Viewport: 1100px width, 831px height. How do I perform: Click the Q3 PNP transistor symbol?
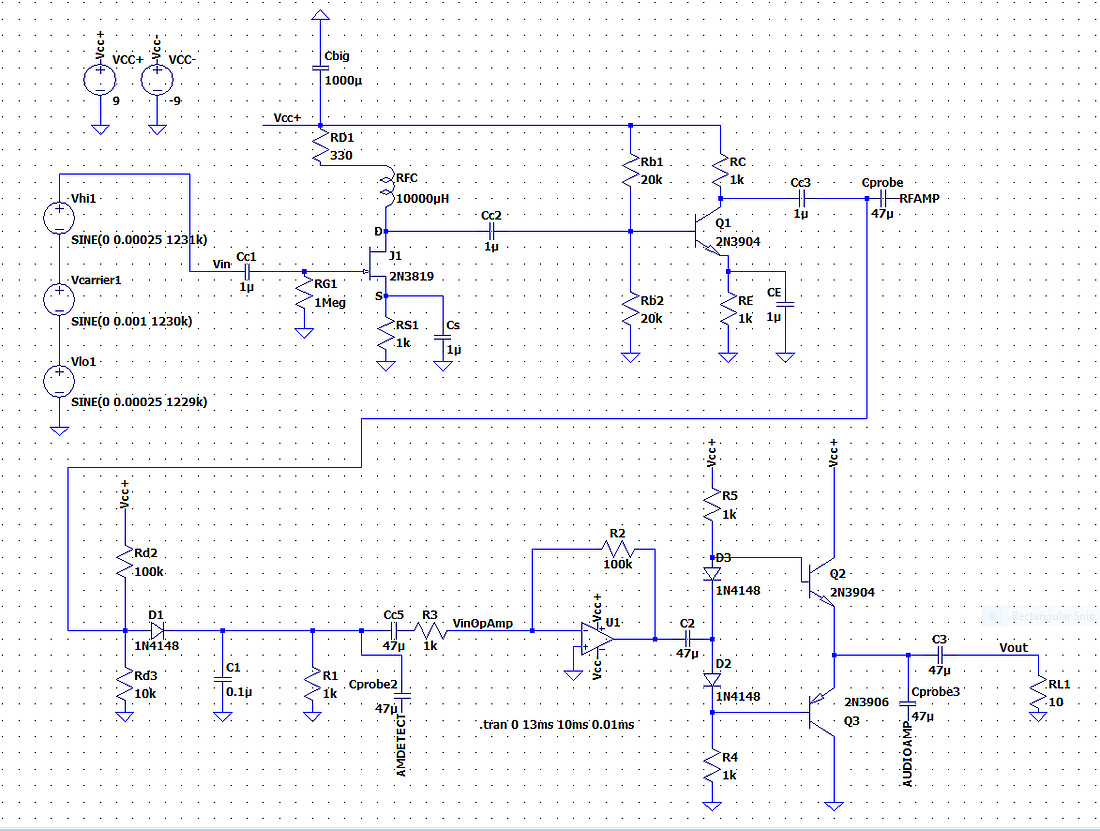[x=821, y=712]
